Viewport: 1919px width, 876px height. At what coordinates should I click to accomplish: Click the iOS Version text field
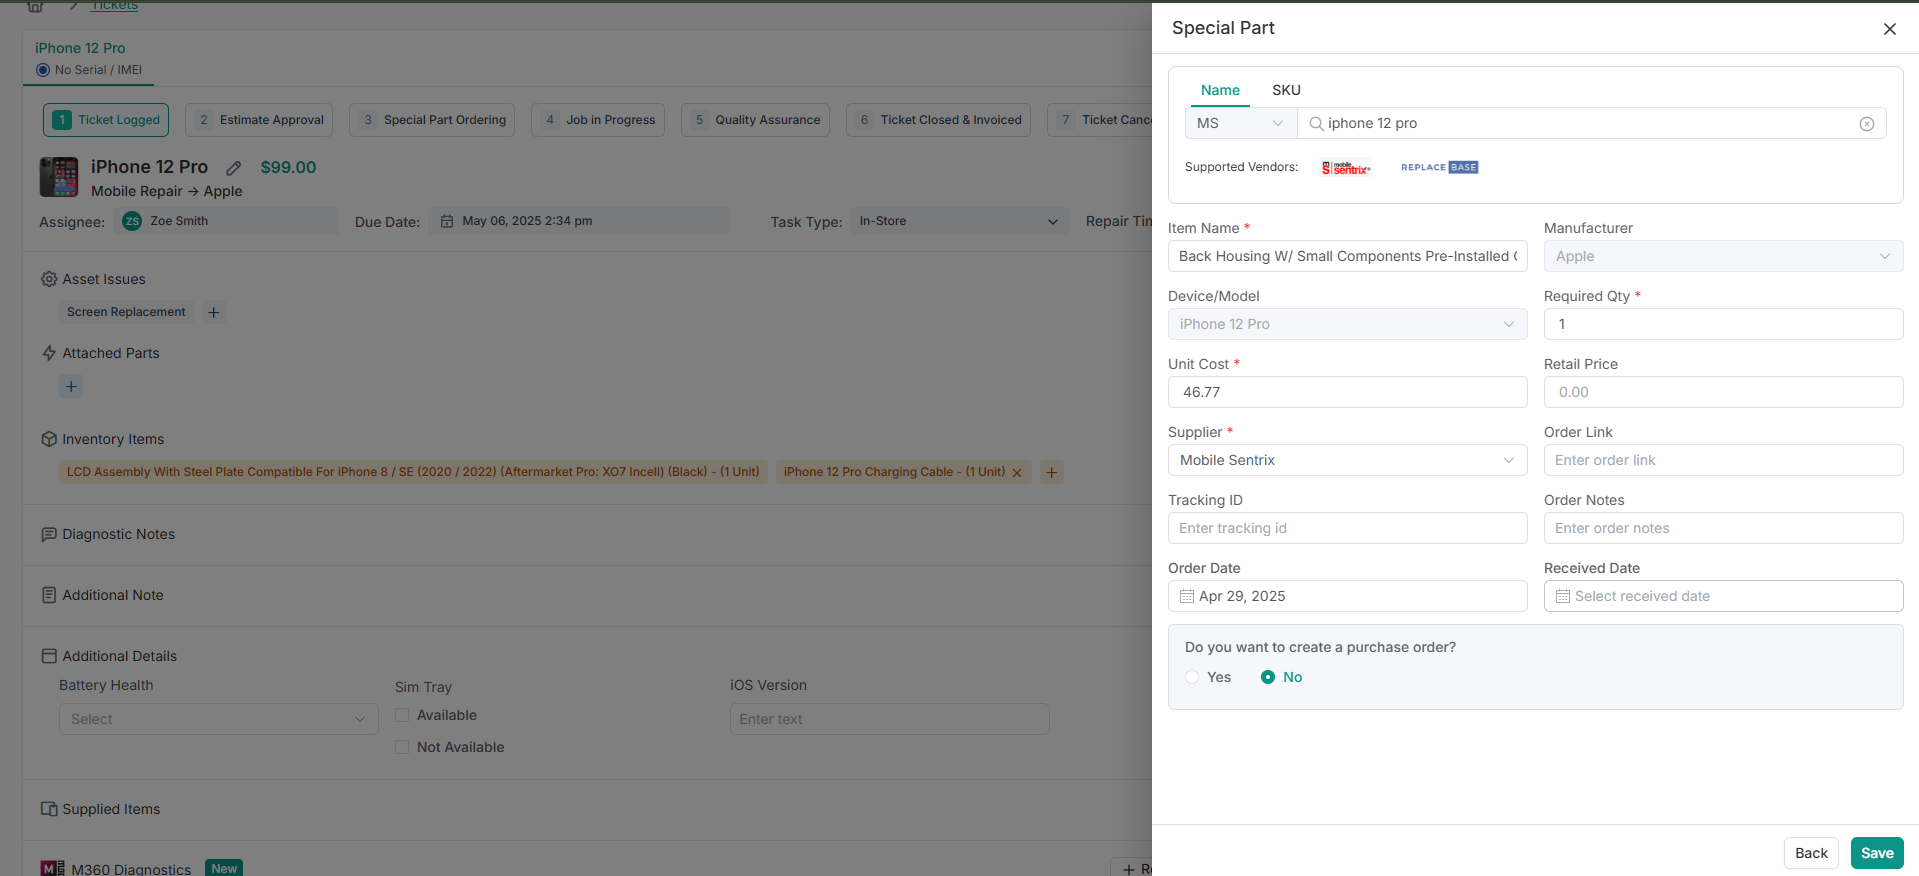coord(889,719)
